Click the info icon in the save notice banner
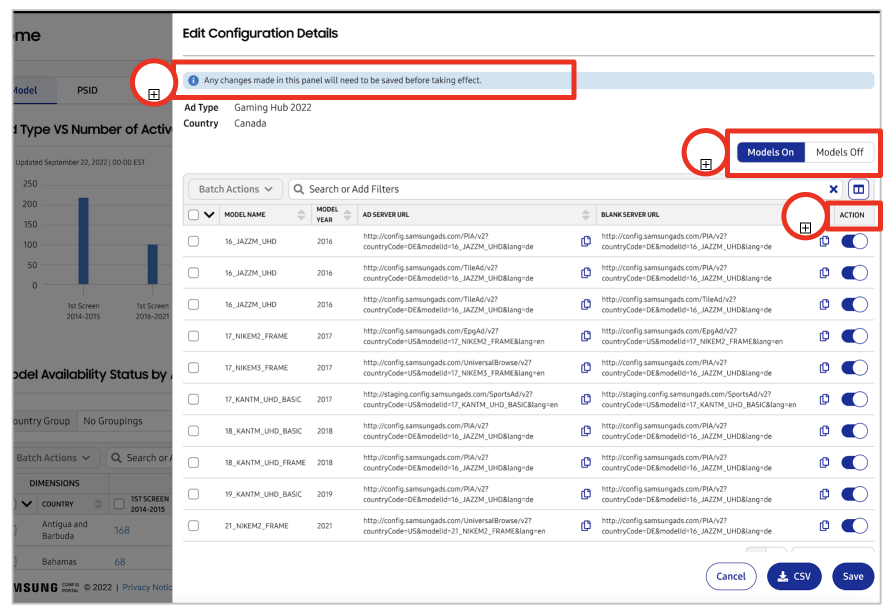The image size is (894, 615). [x=193, y=80]
